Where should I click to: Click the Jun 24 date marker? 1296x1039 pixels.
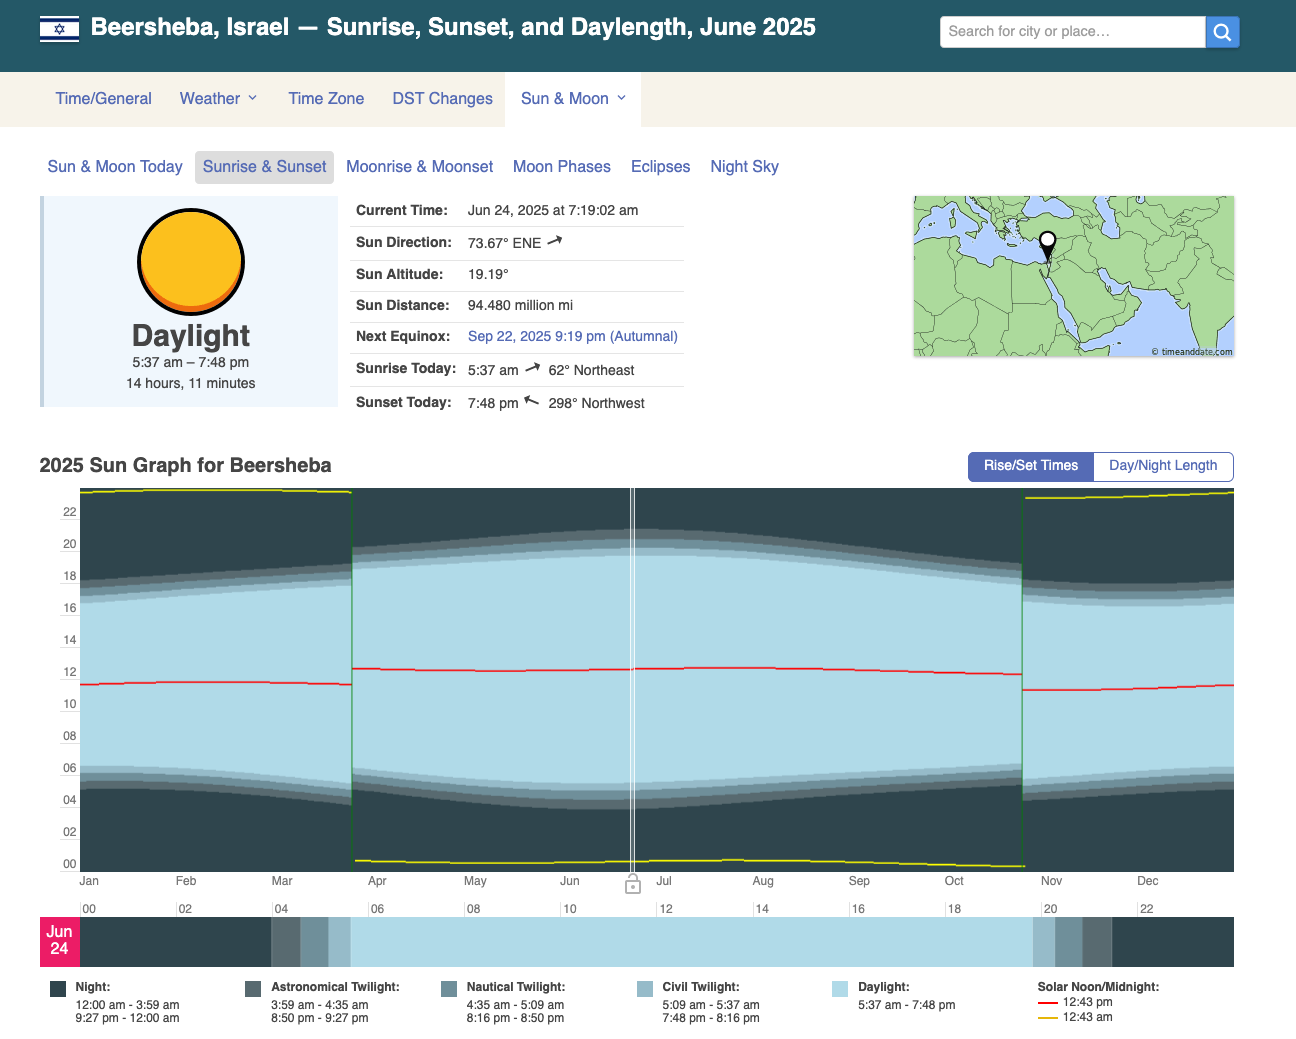(x=59, y=941)
